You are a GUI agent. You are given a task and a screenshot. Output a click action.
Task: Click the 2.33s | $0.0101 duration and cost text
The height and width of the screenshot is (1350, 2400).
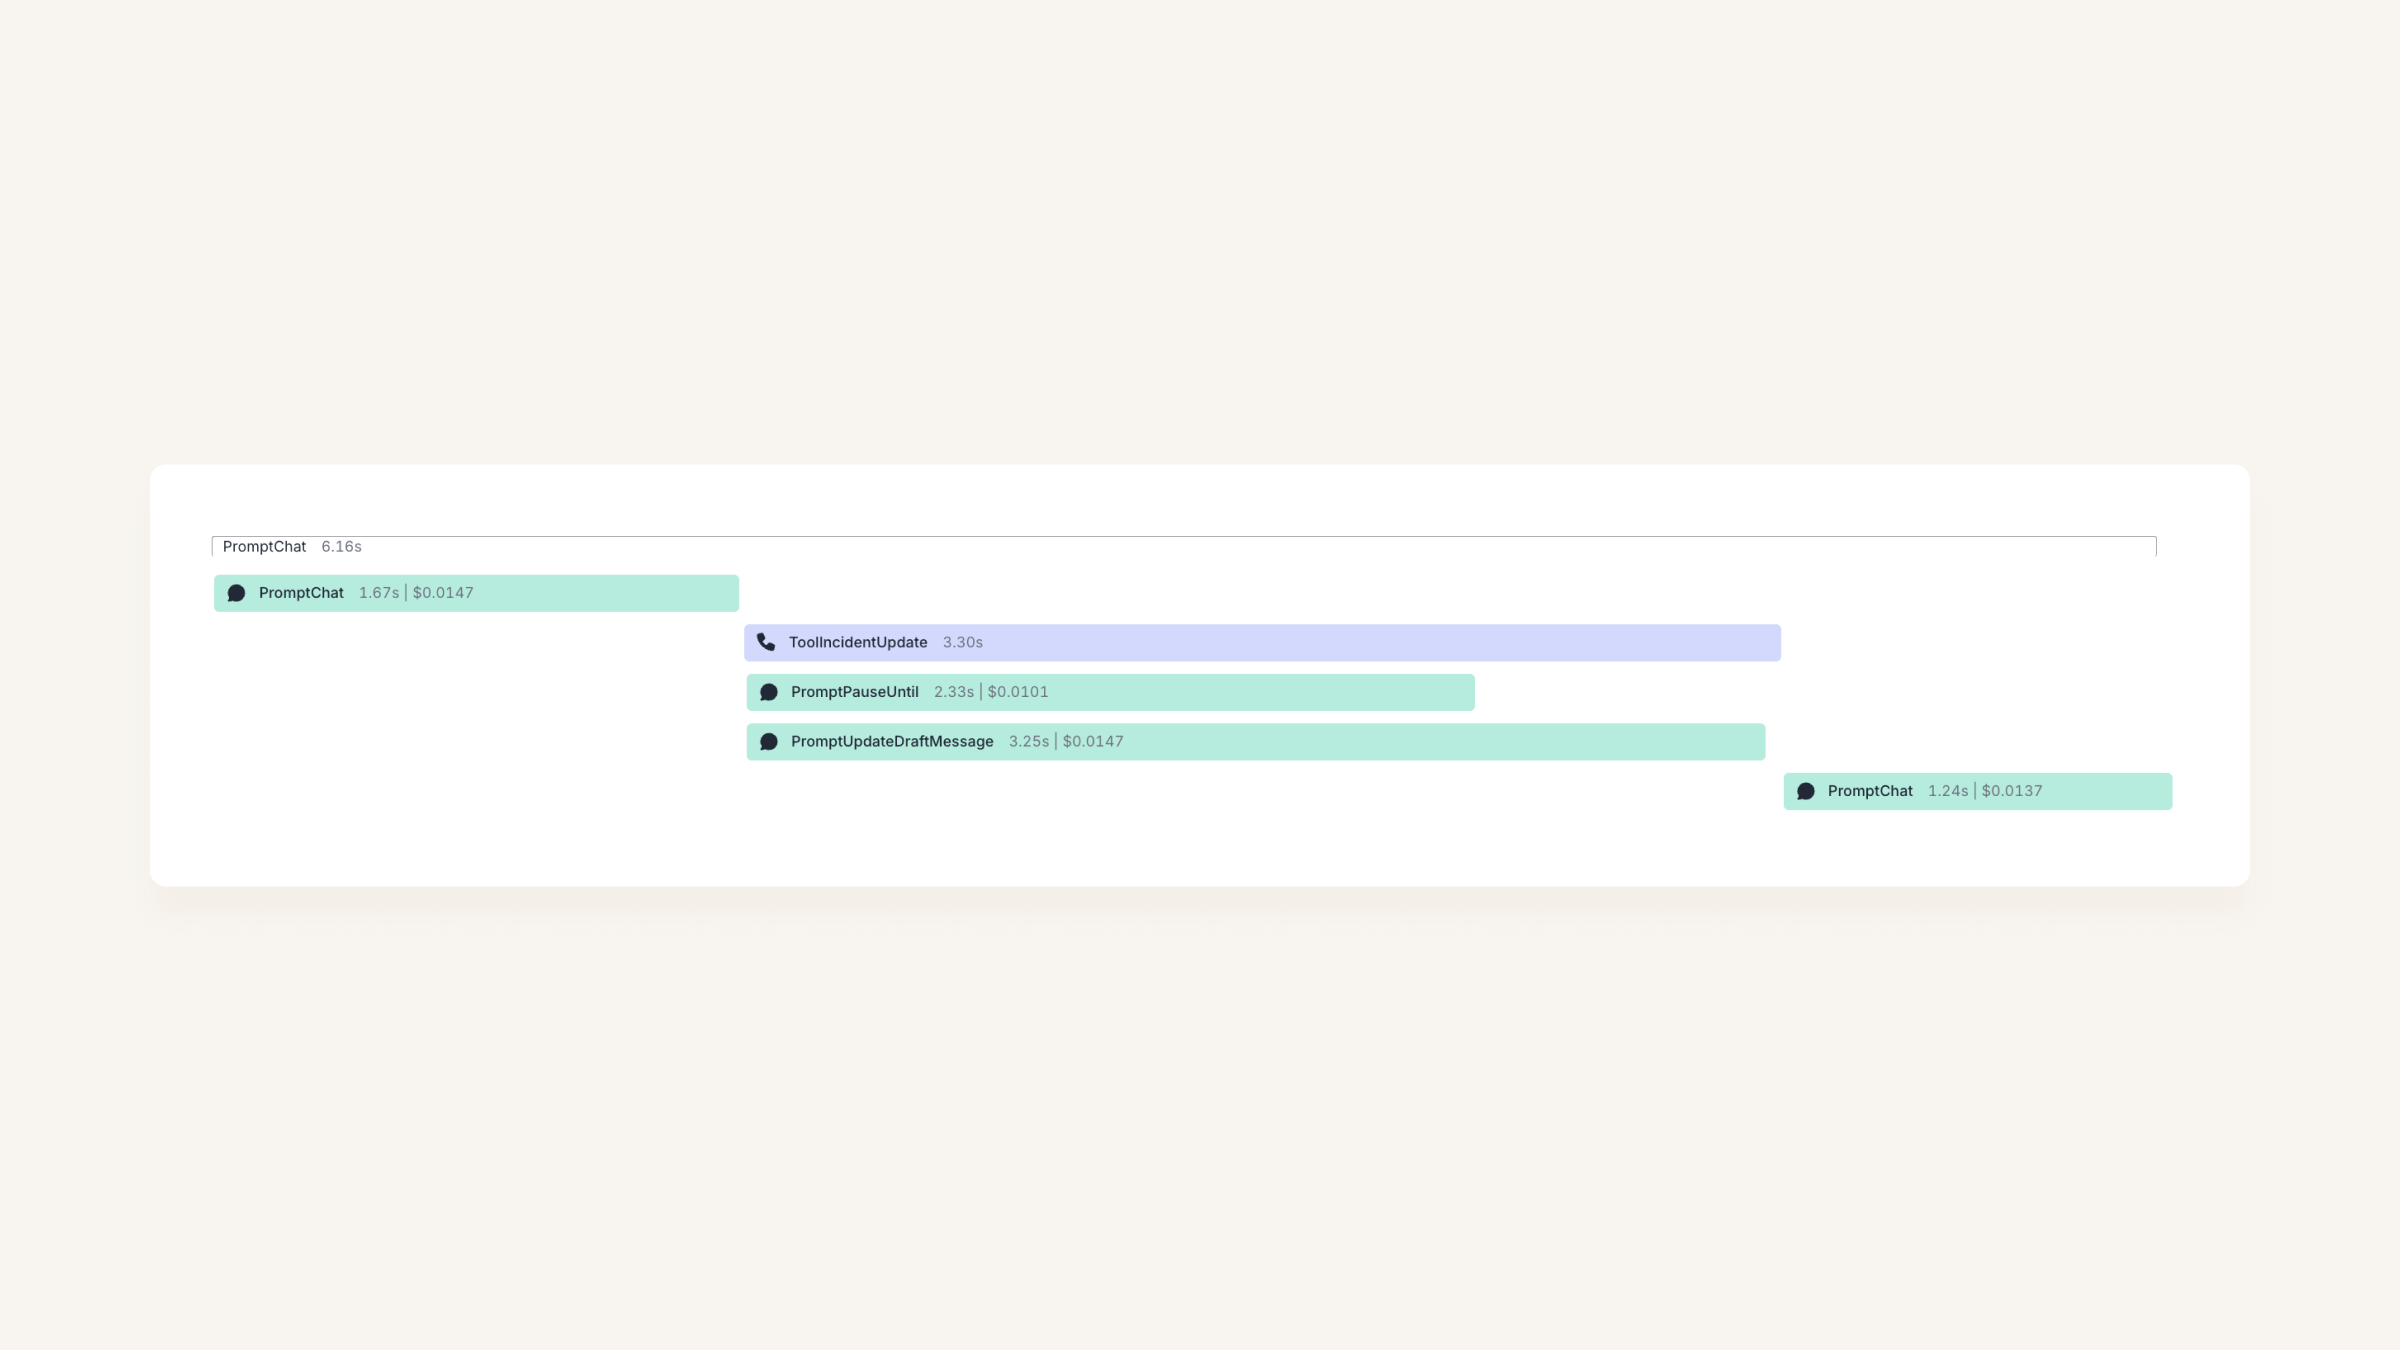pyautogui.click(x=991, y=692)
